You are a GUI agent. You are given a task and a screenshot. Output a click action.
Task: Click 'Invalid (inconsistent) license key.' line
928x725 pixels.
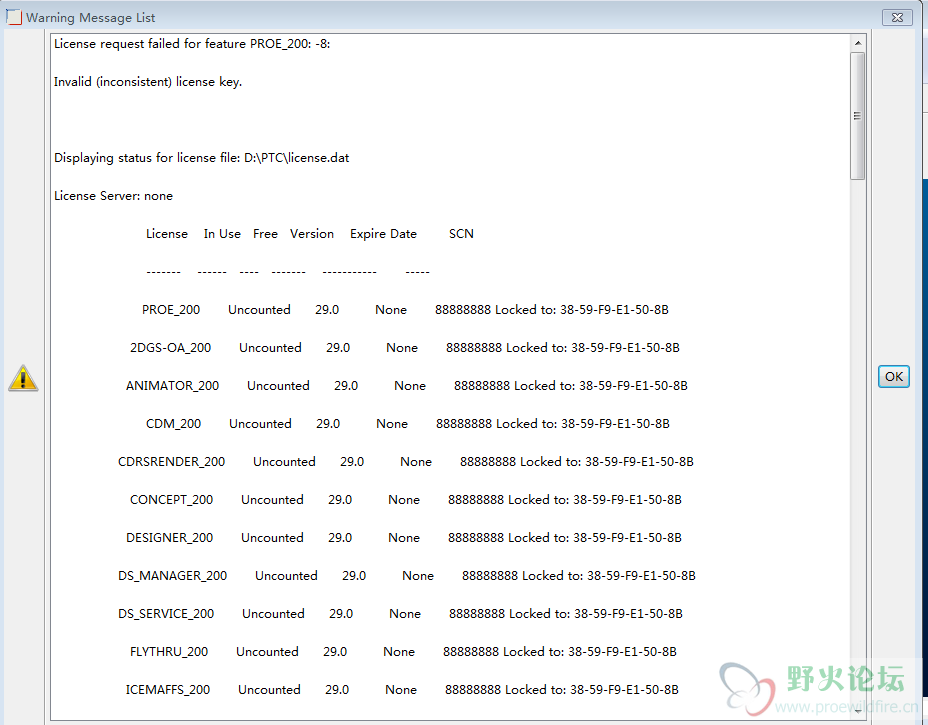[x=148, y=82]
